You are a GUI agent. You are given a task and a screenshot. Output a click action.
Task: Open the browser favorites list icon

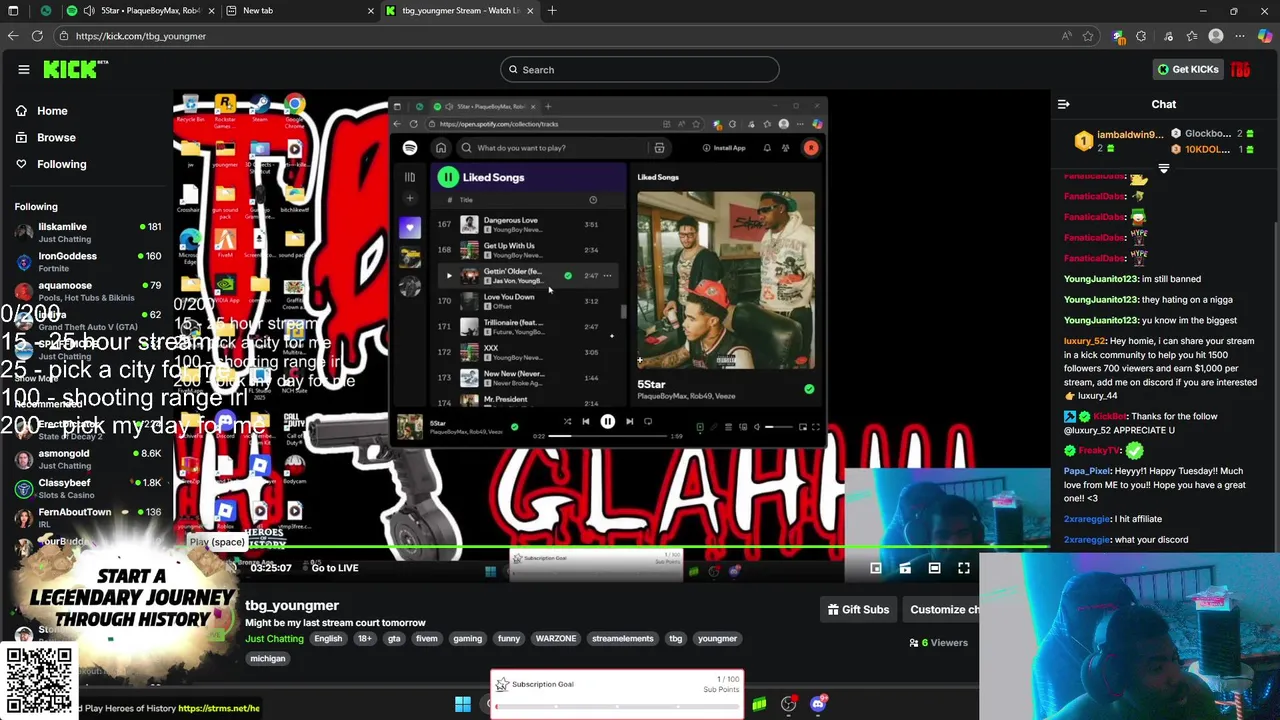pos(1192,36)
